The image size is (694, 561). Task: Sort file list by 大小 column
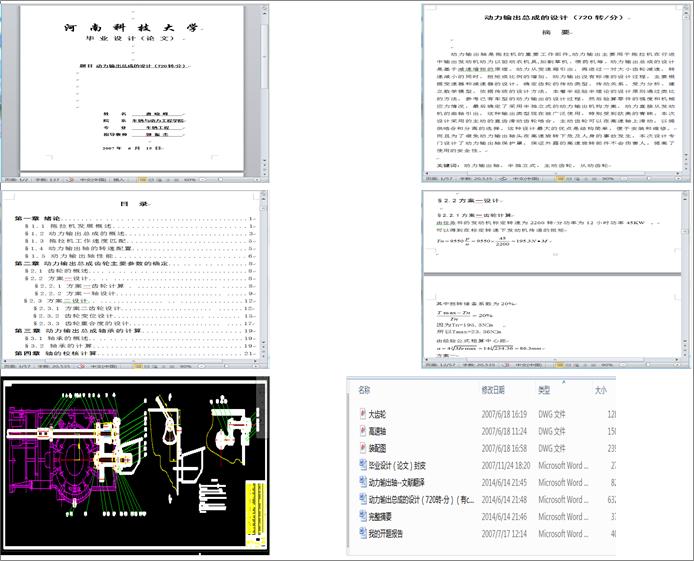tap(601, 390)
